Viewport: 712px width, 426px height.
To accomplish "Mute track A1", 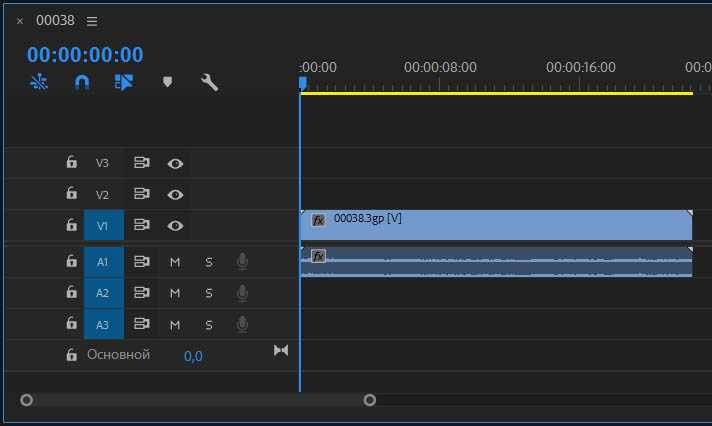I will tap(175, 262).
